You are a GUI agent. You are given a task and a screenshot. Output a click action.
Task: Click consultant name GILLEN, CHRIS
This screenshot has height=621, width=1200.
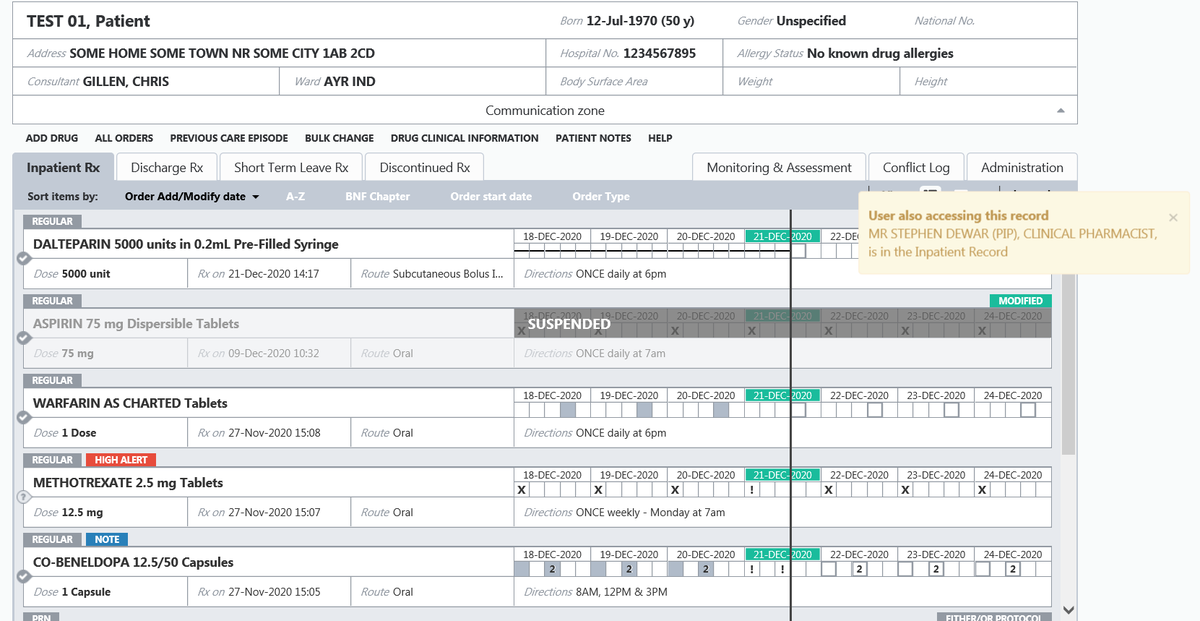(126, 82)
